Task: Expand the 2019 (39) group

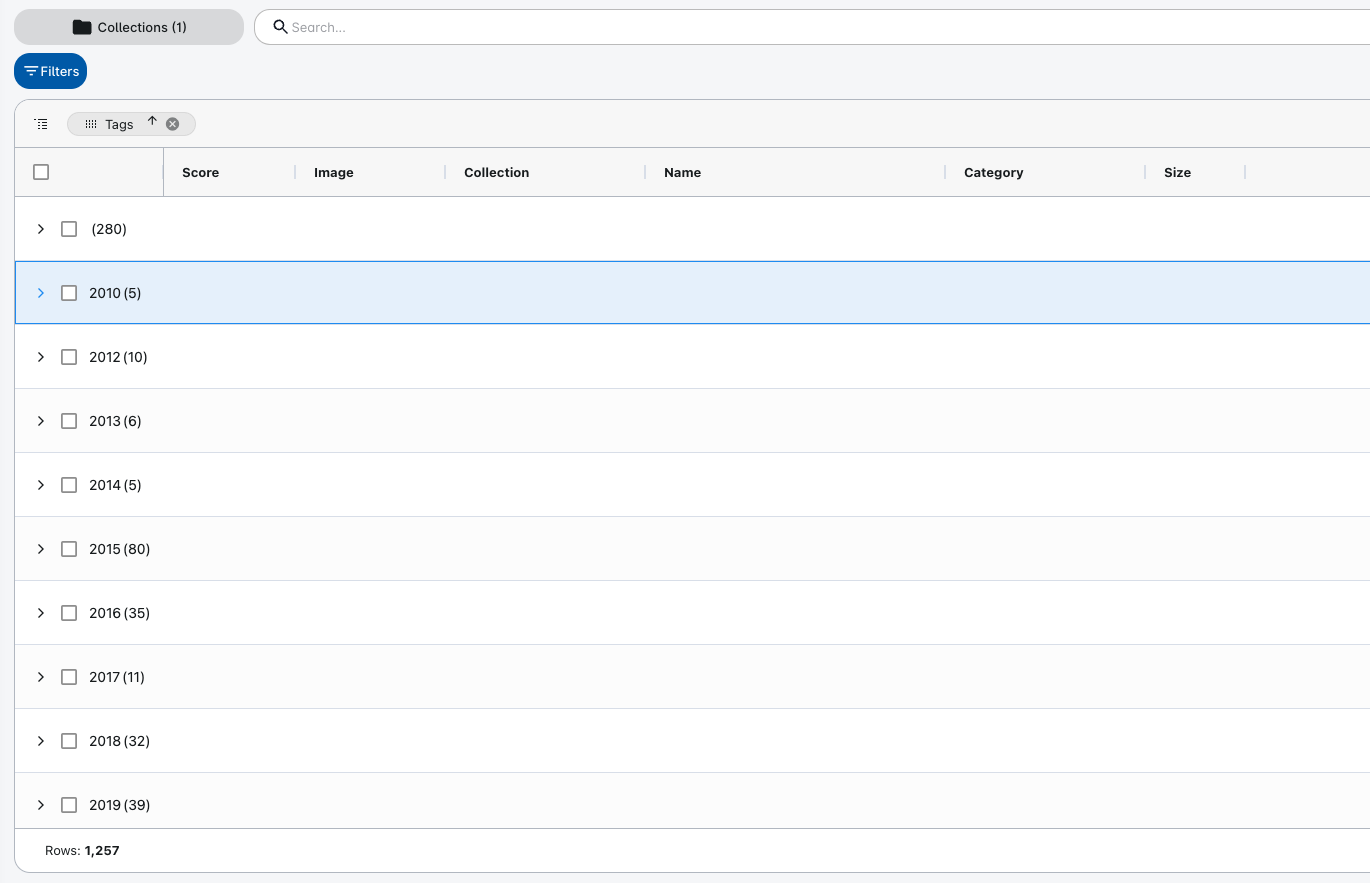Action: (41, 805)
